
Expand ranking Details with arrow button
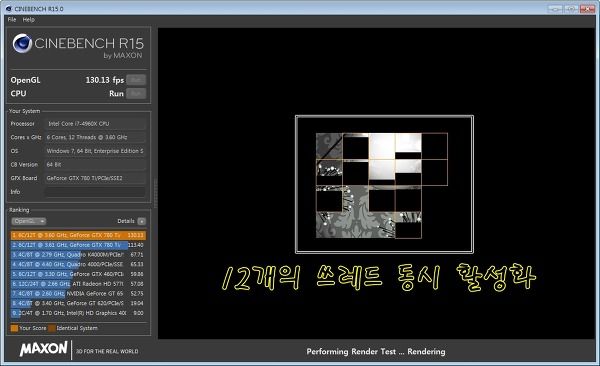(142, 221)
